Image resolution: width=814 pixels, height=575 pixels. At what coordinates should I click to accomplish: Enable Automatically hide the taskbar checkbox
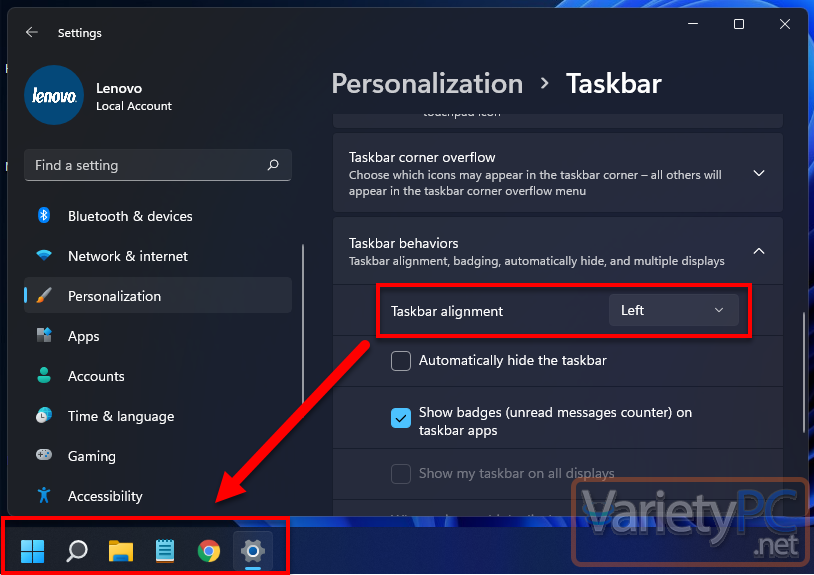(401, 361)
